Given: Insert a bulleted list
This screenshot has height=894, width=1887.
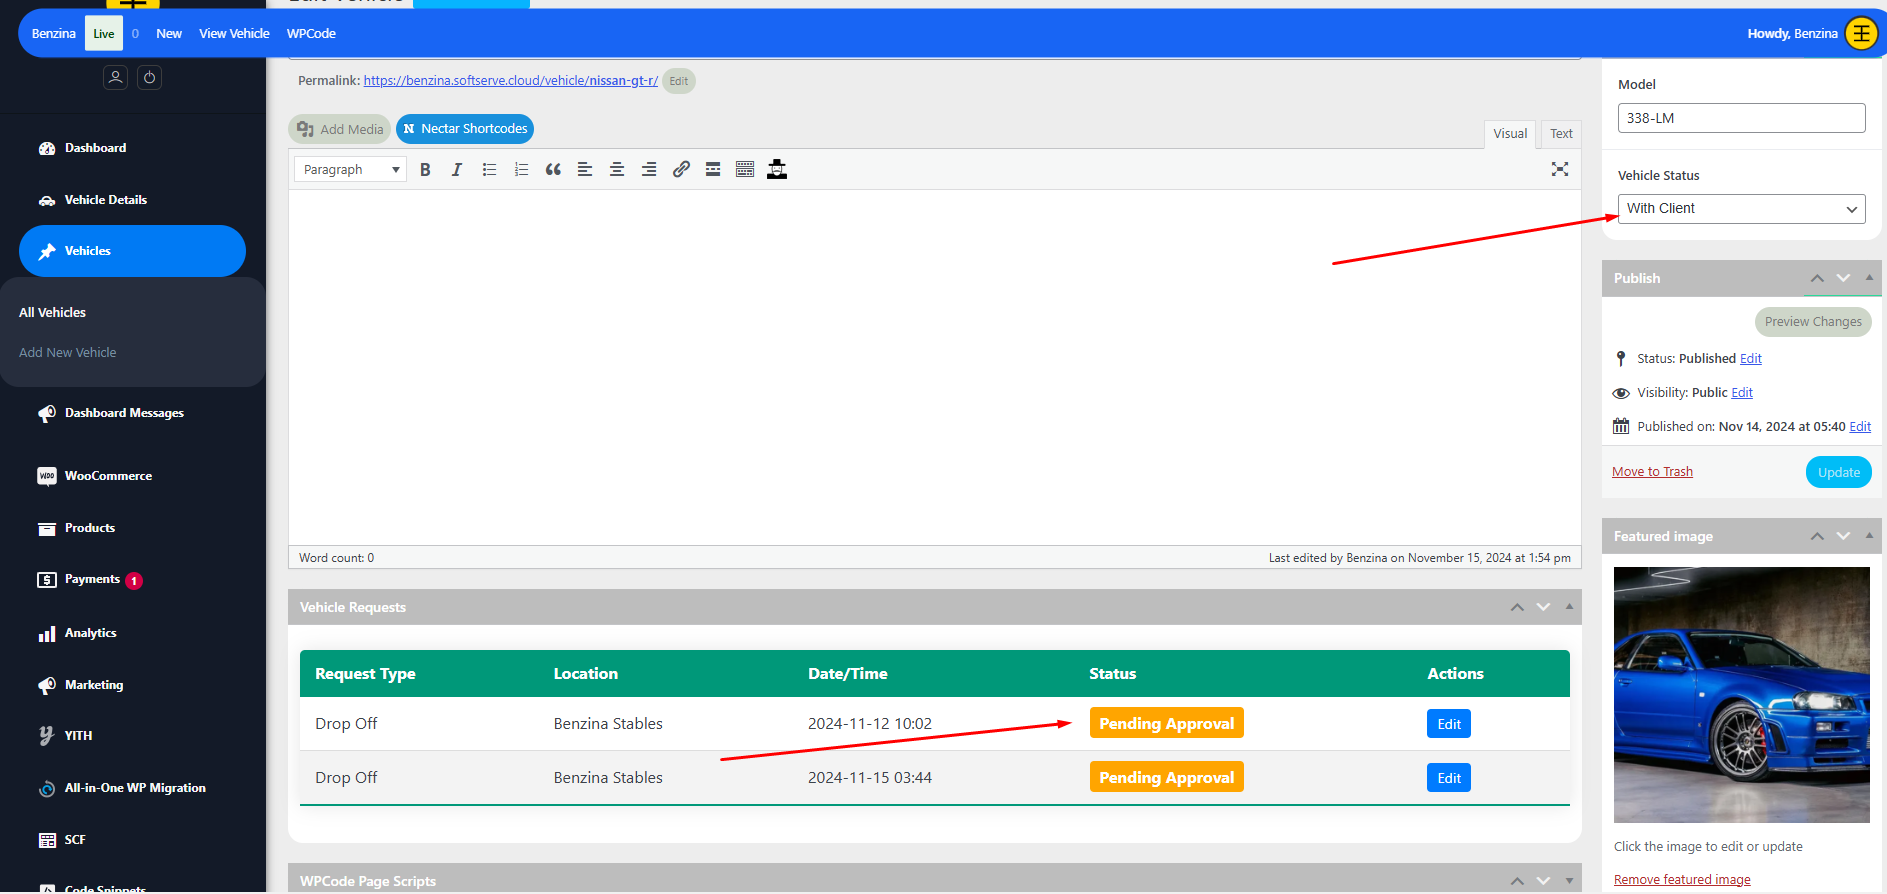Looking at the screenshot, I should click(x=489, y=170).
